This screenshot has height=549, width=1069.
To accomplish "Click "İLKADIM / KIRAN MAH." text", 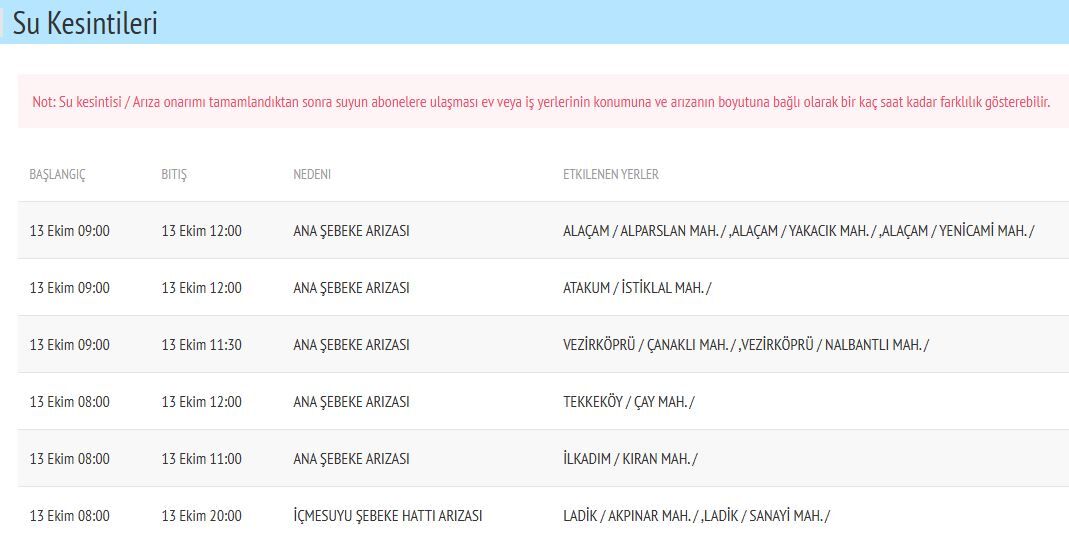I will point(630,459).
